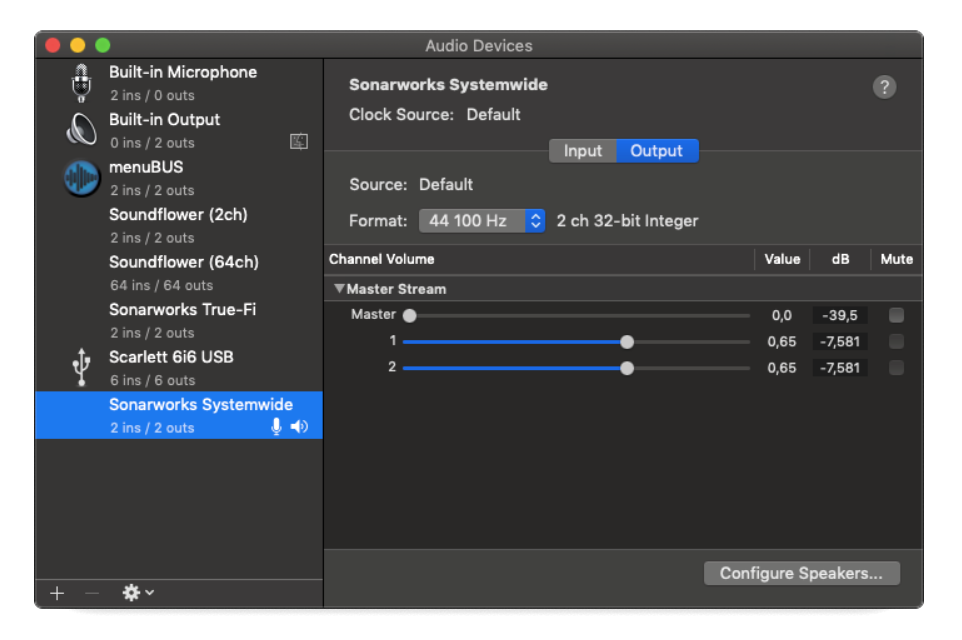Select Soundflower (2ch) in device list
The width and height of the screenshot is (962, 640).
[x=179, y=226]
